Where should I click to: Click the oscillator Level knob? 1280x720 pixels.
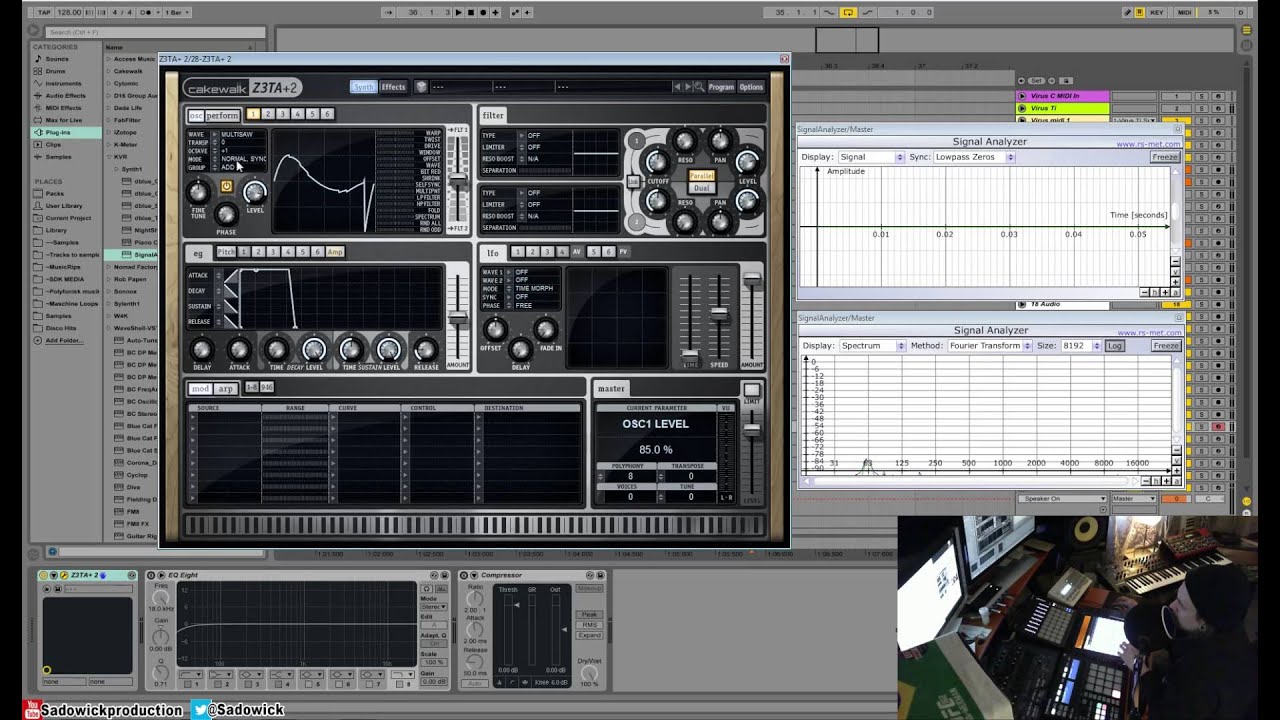(x=255, y=191)
